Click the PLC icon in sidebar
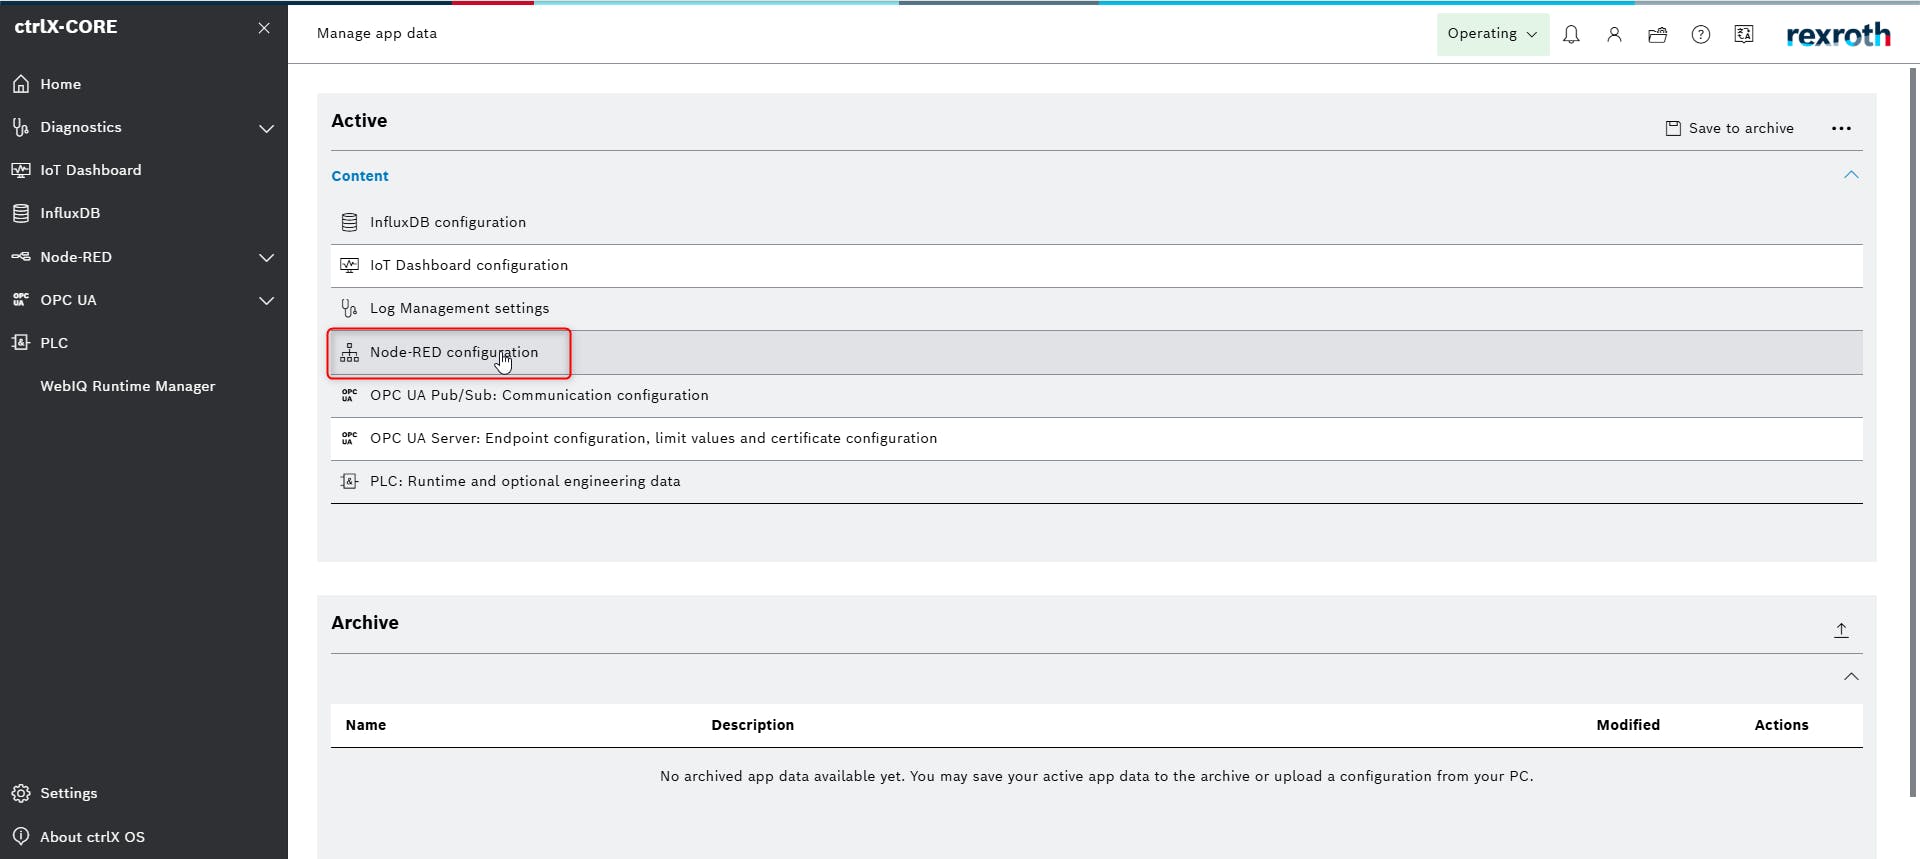The width and height of the screenshot is (1920, 859). click(x=21, y=343)
